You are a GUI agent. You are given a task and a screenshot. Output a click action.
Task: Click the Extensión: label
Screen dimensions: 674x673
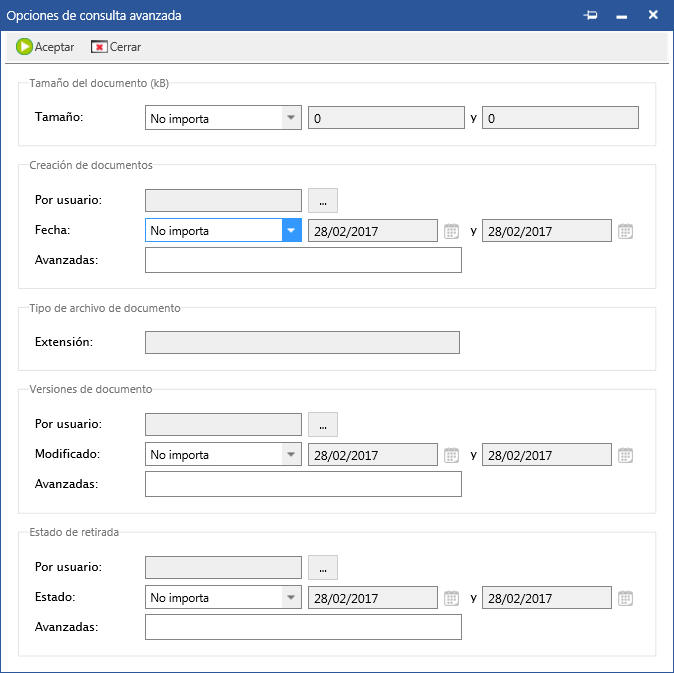pos(64,342)
